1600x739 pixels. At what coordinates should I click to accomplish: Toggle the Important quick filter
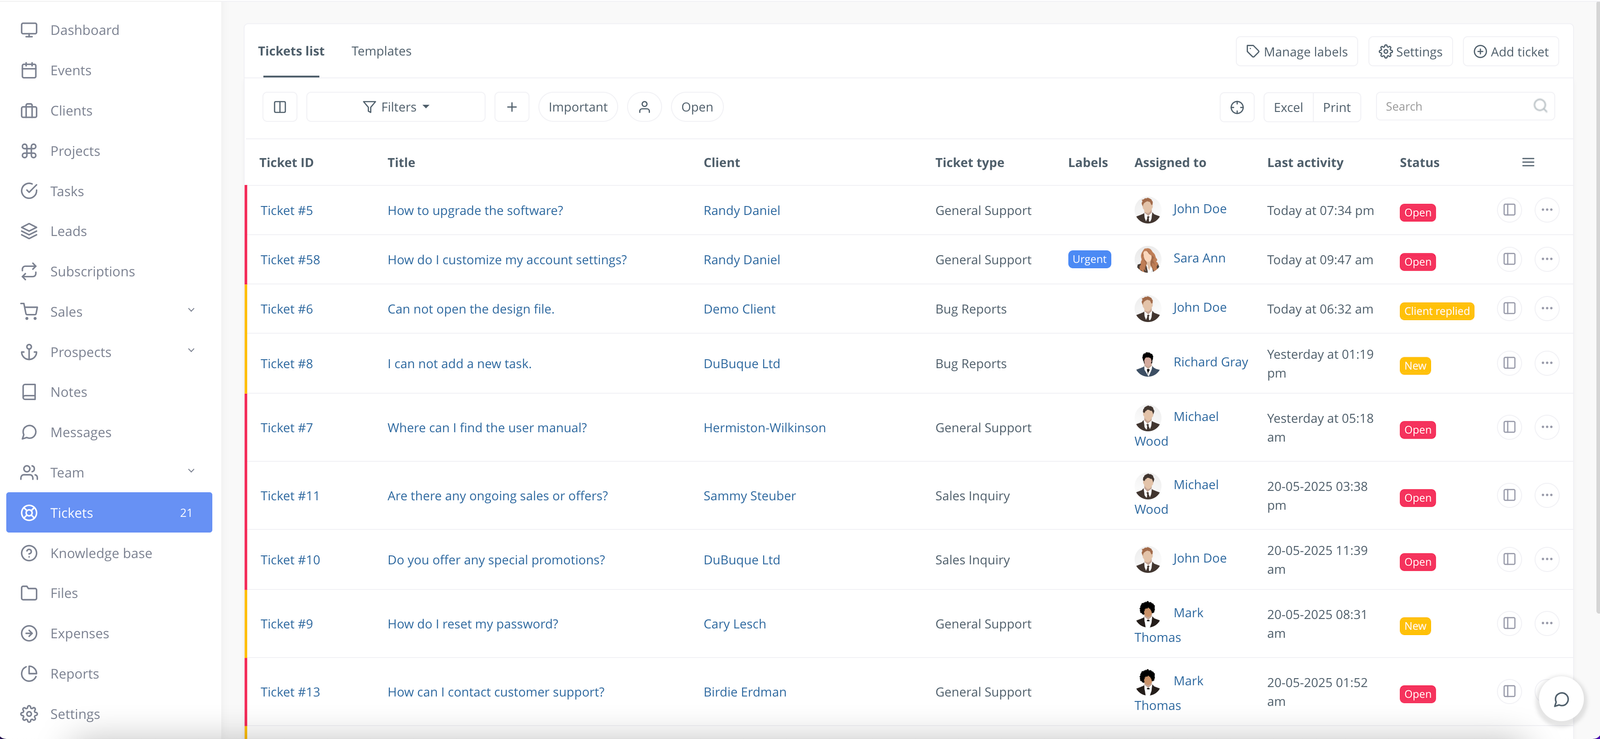578,107
